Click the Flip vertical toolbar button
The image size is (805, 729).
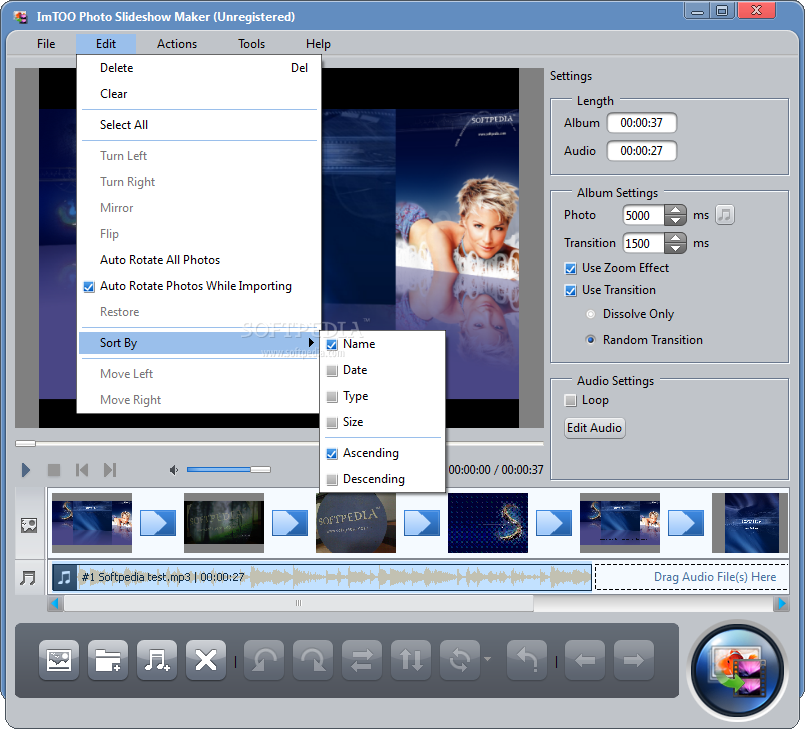[411, 660]
